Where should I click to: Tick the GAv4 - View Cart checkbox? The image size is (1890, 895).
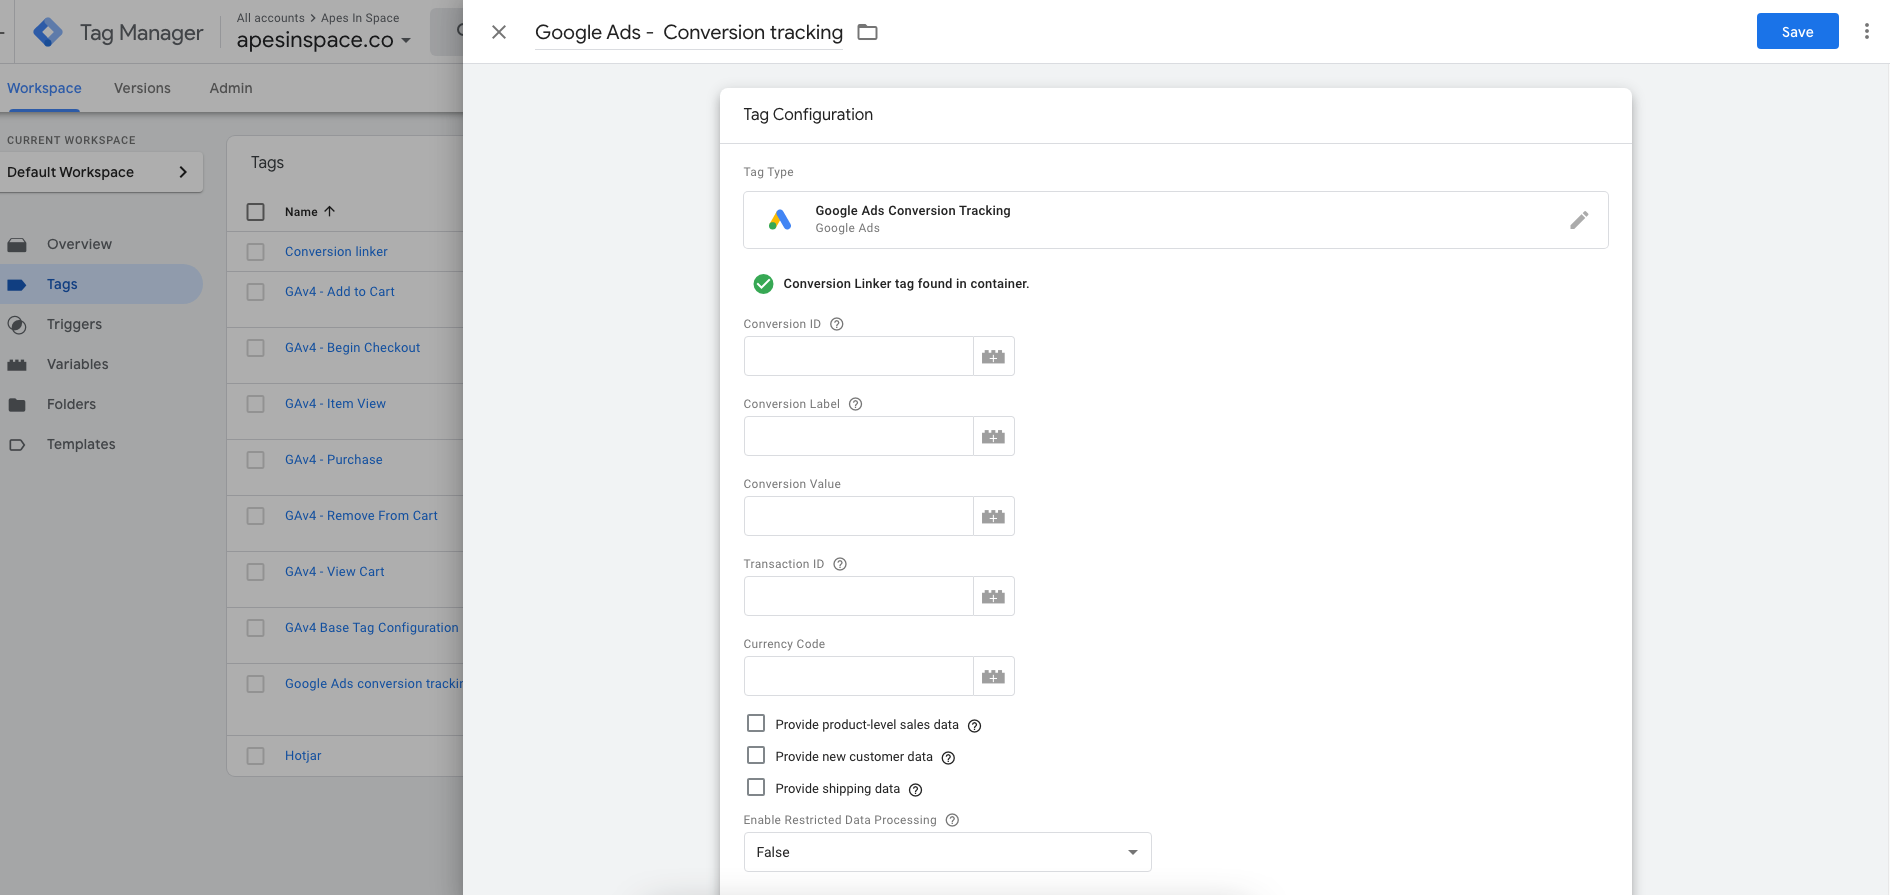pos(256,572)
